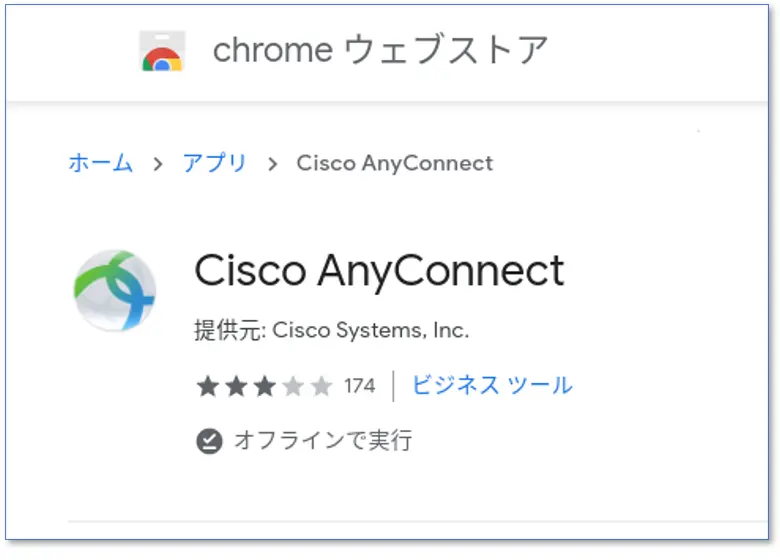The width and height of the screenshot is (780, 560).
Task: Select the Cisco AnyConnect breadcrumb item
Action: (394, 163)
